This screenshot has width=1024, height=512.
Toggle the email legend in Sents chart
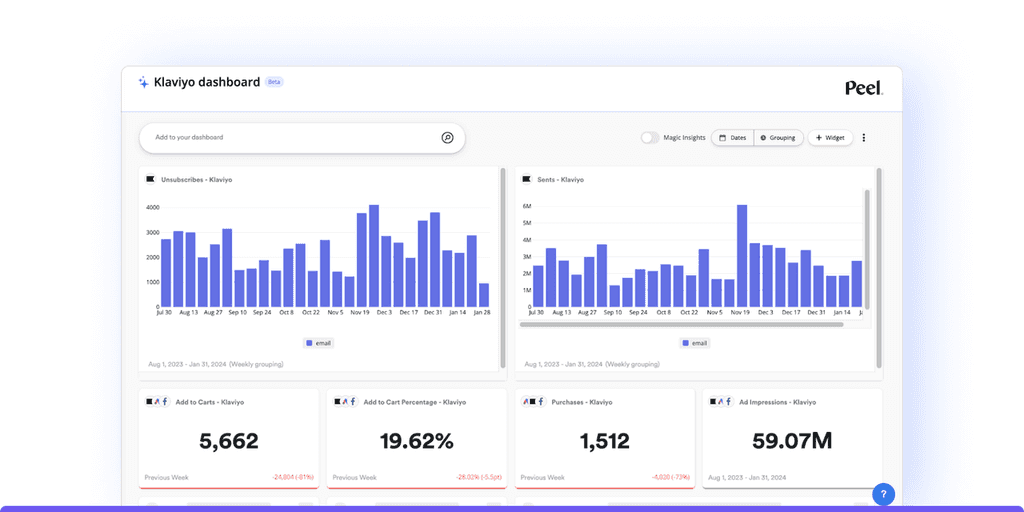pos(695,343)
